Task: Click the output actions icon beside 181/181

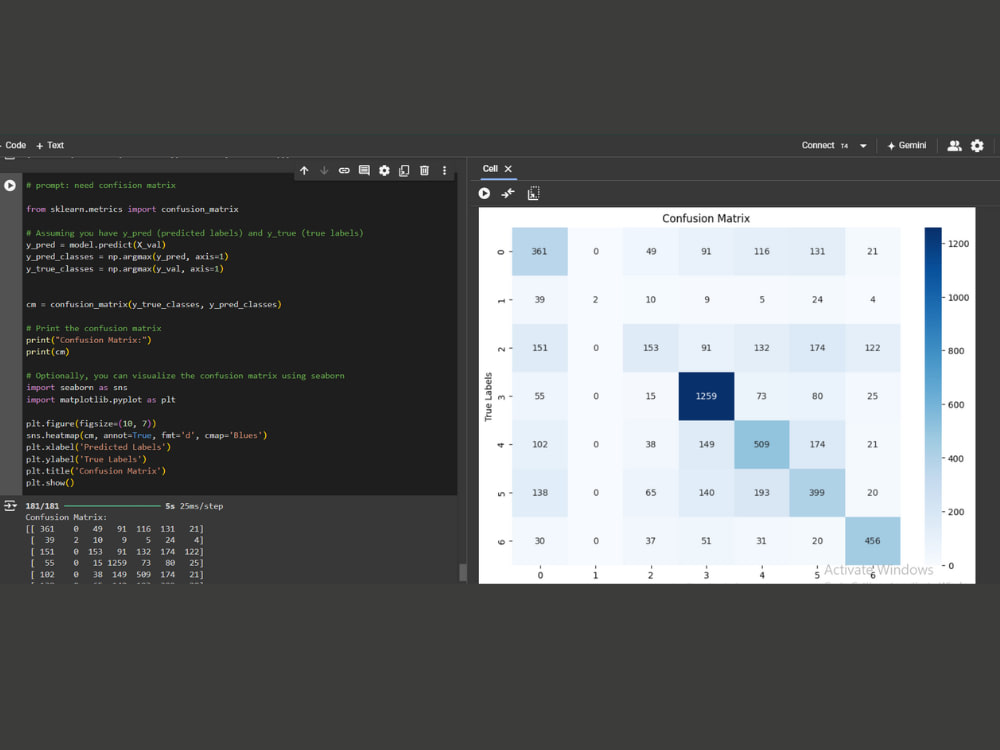Action: (x=10, y=506)
